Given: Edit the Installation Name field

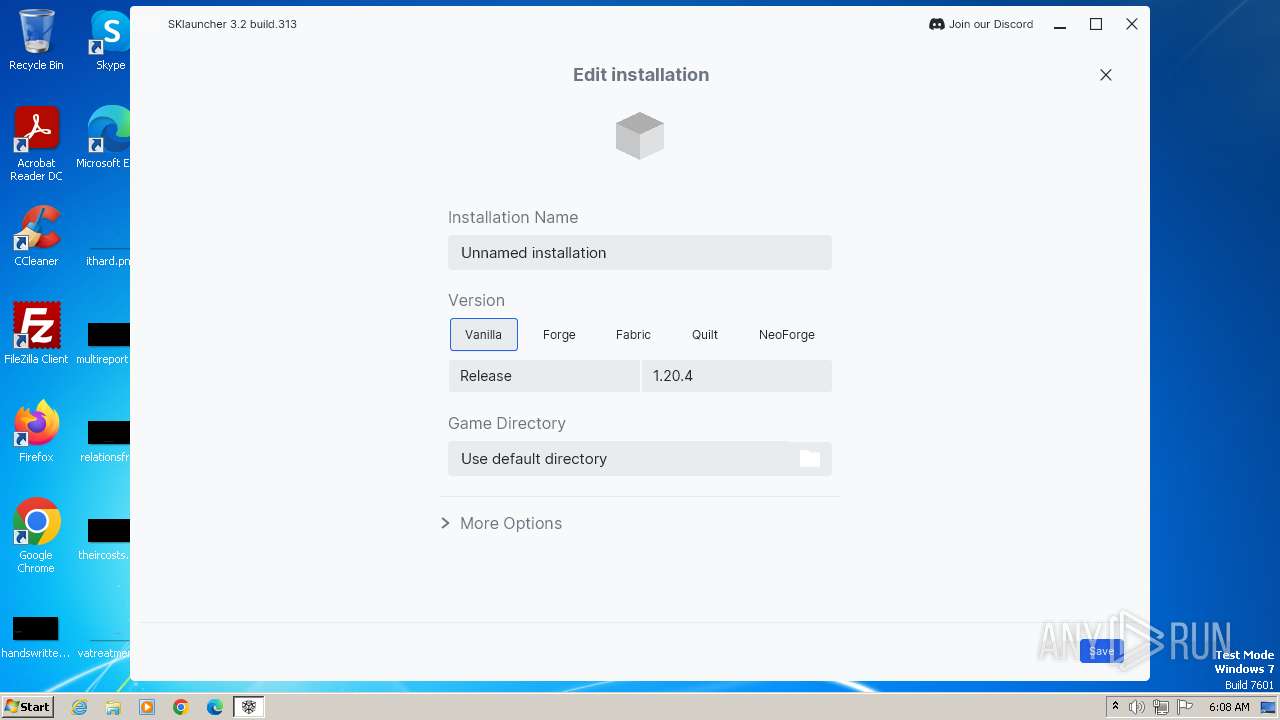Looking at the screenshot, I should [640, 253].
